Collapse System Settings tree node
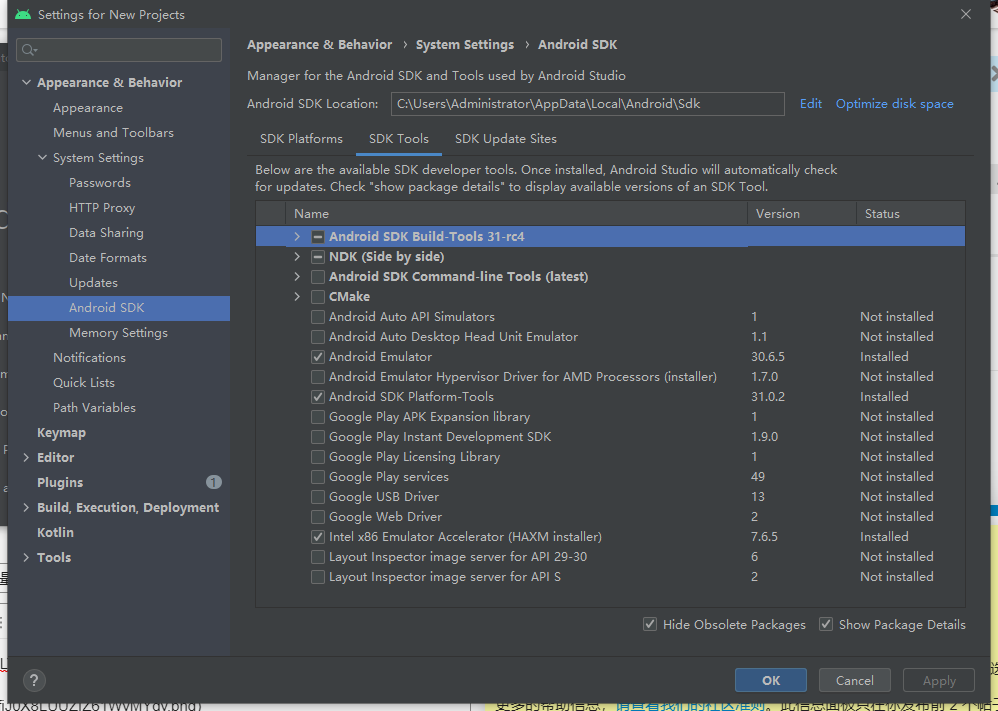 click(x=43, y=158)
